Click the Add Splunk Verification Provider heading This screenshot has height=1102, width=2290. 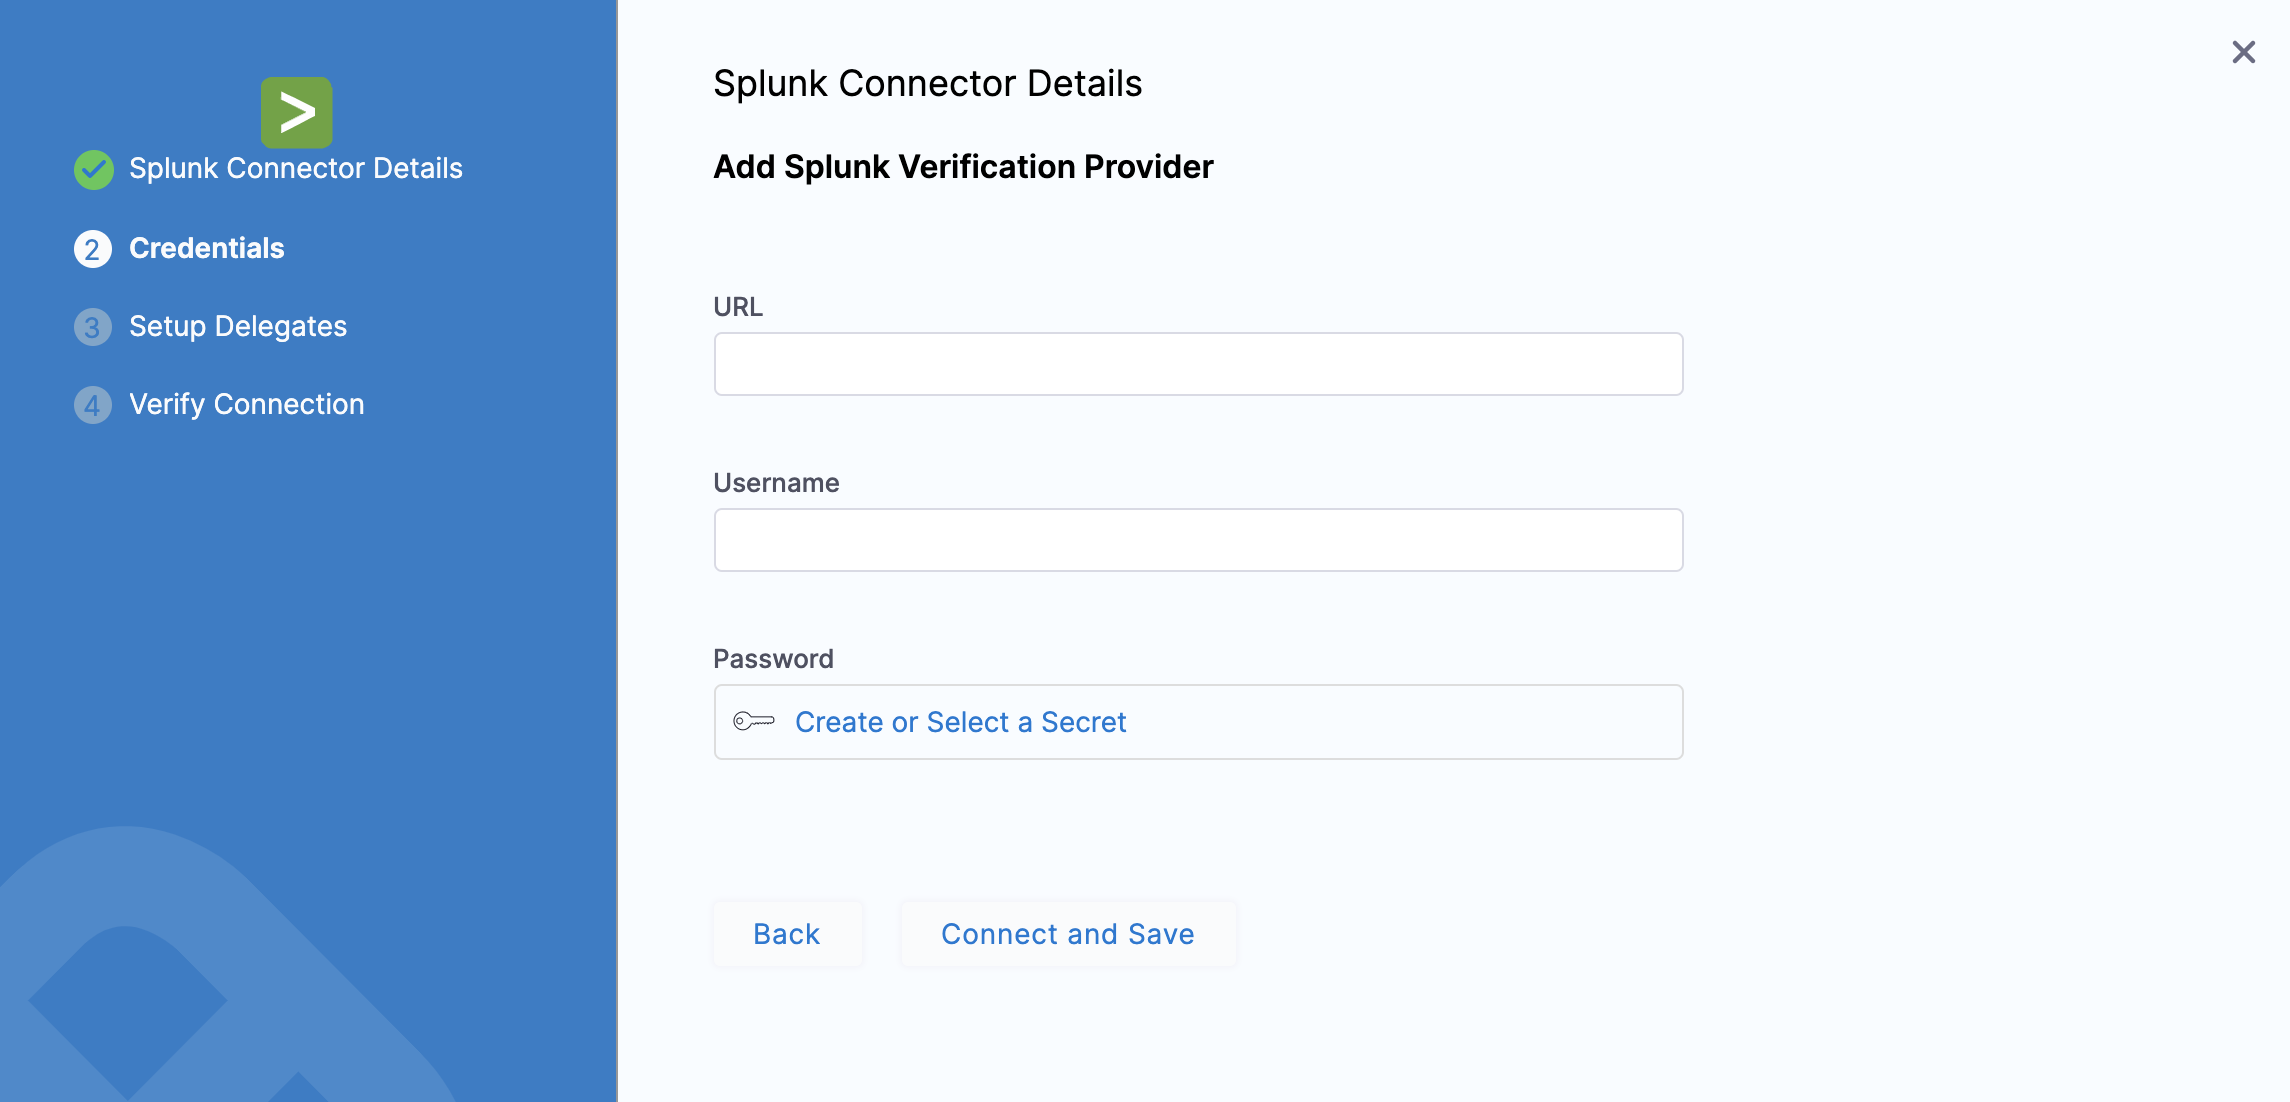click(x=962, y=167)
